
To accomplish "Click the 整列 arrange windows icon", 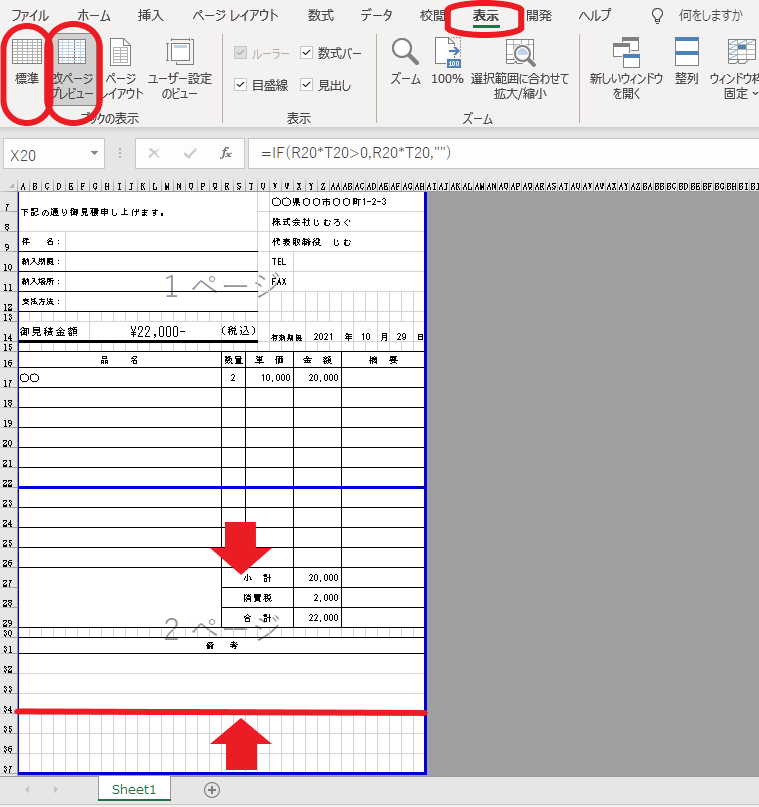I will (686, 52).
